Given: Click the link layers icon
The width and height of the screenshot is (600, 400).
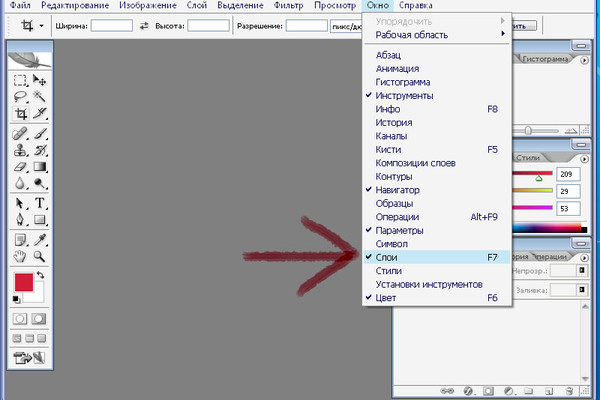Looking at the screenshot, I should pos(447,391).
